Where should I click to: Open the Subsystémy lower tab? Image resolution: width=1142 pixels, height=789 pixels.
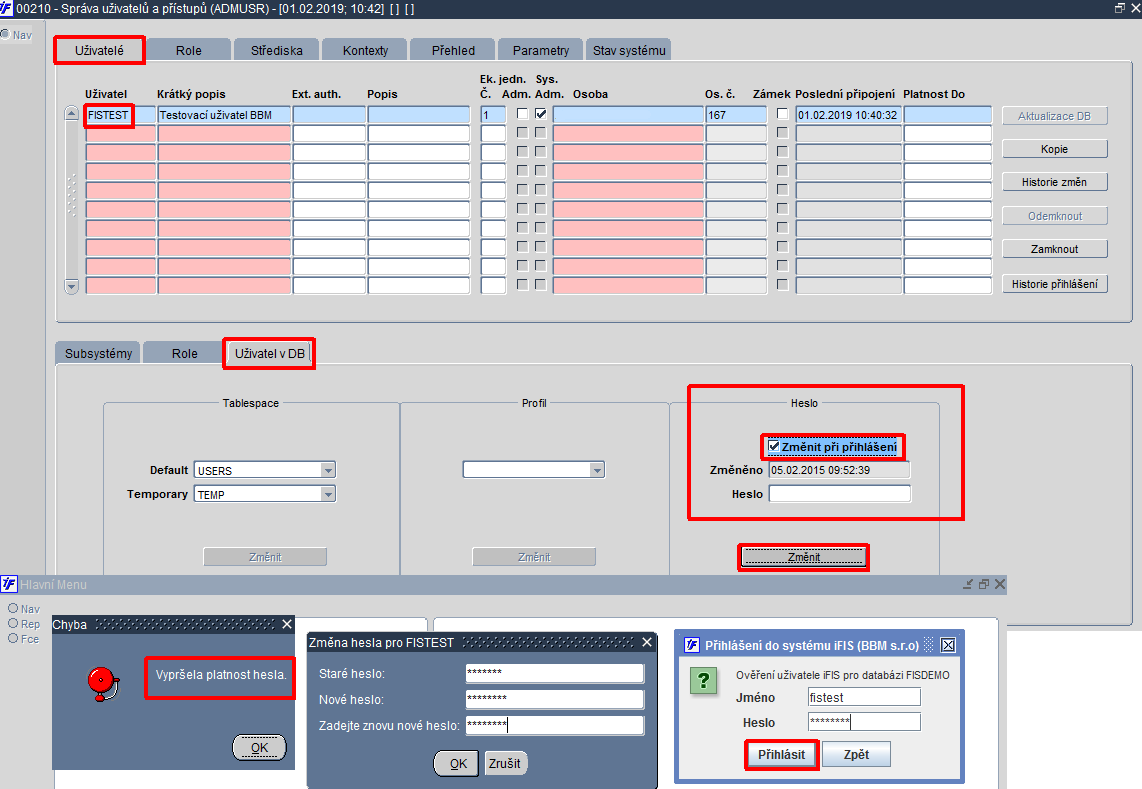[98, 353]
